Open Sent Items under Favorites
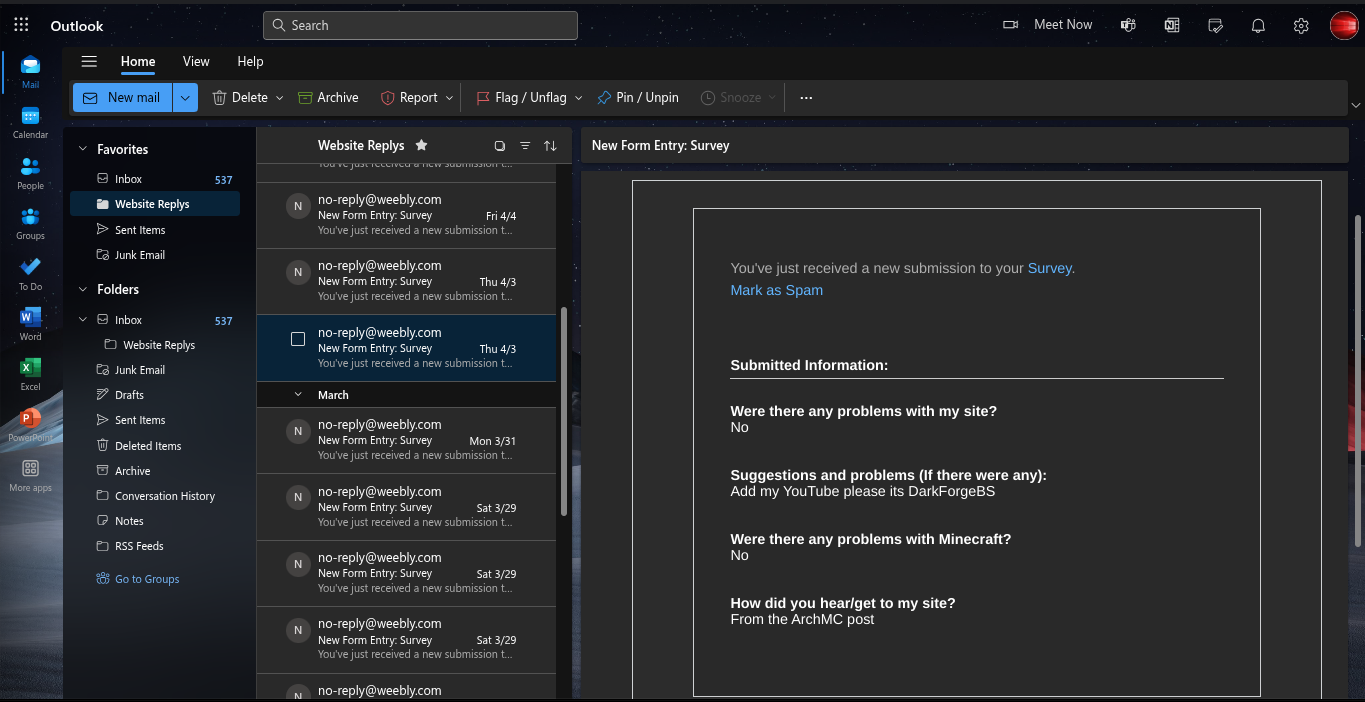 click(155, 230)
